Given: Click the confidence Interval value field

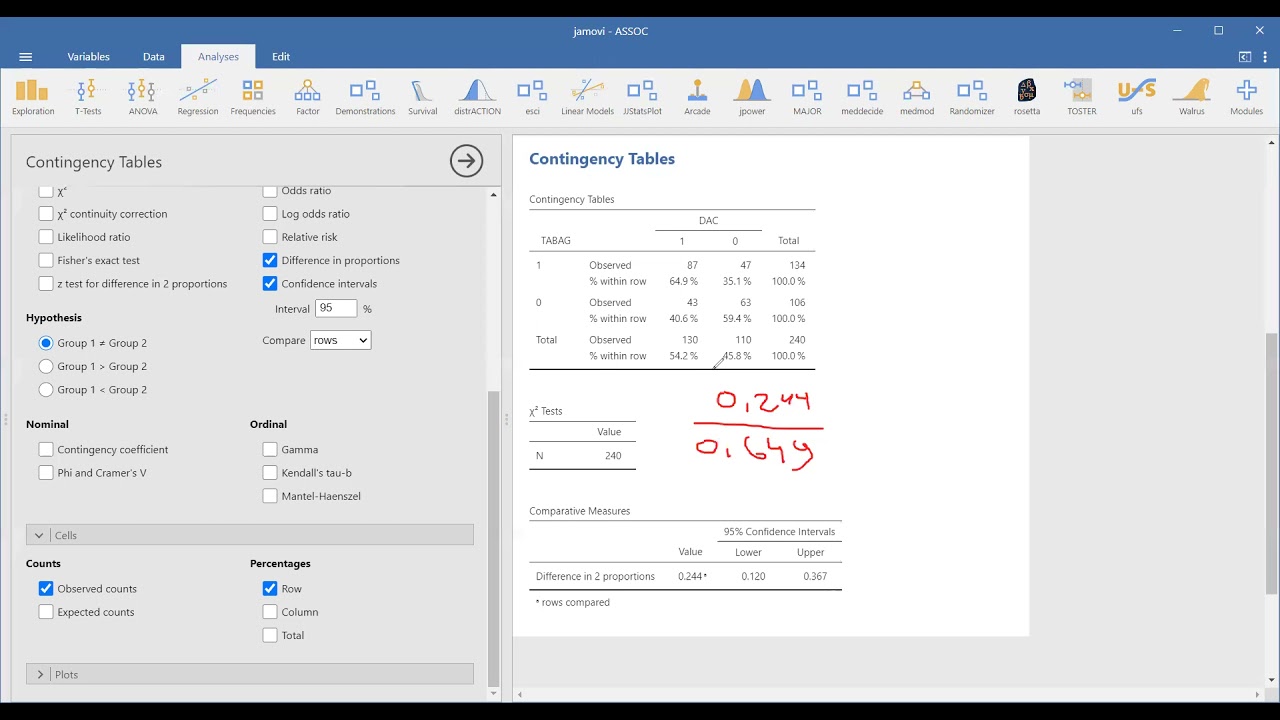Looking at the screenshot, I should [x=336, y=309].
